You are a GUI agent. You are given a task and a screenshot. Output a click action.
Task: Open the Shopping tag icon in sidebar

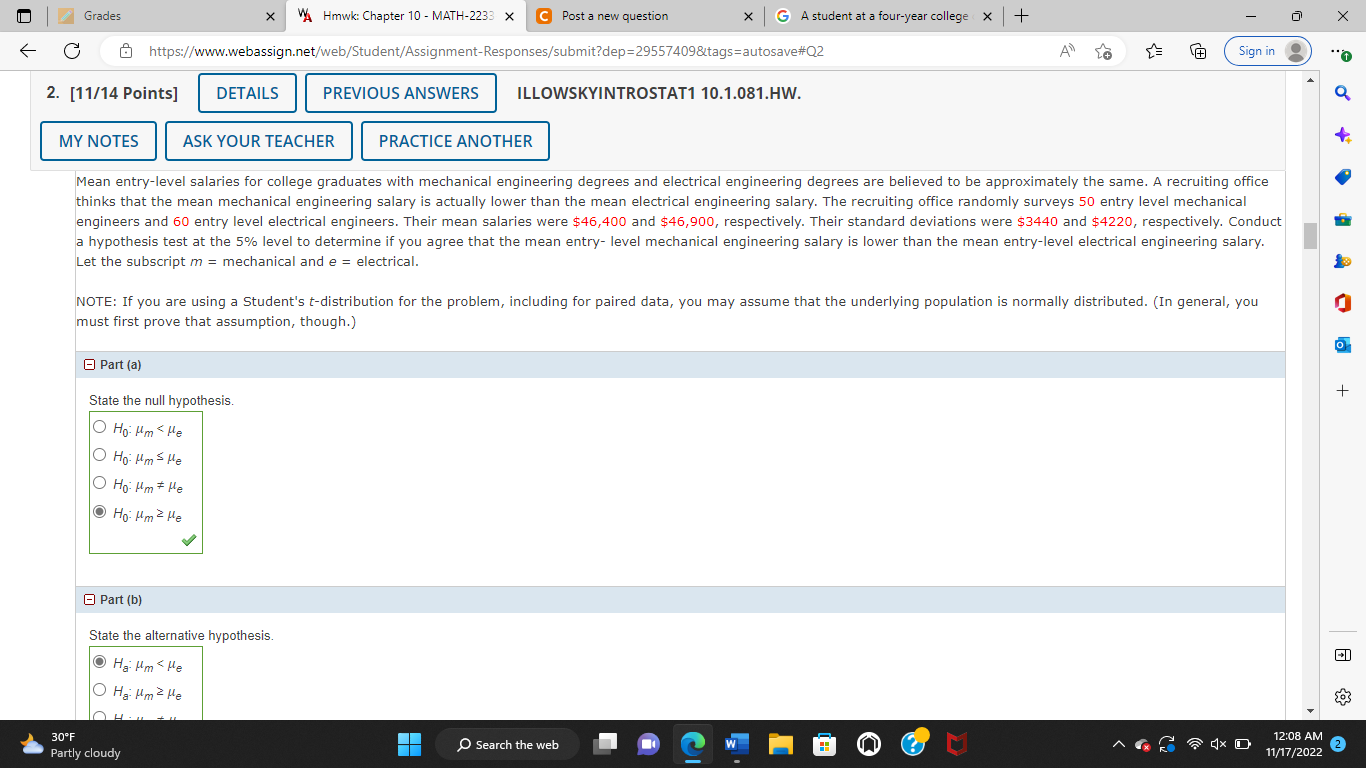point(1343,177)
